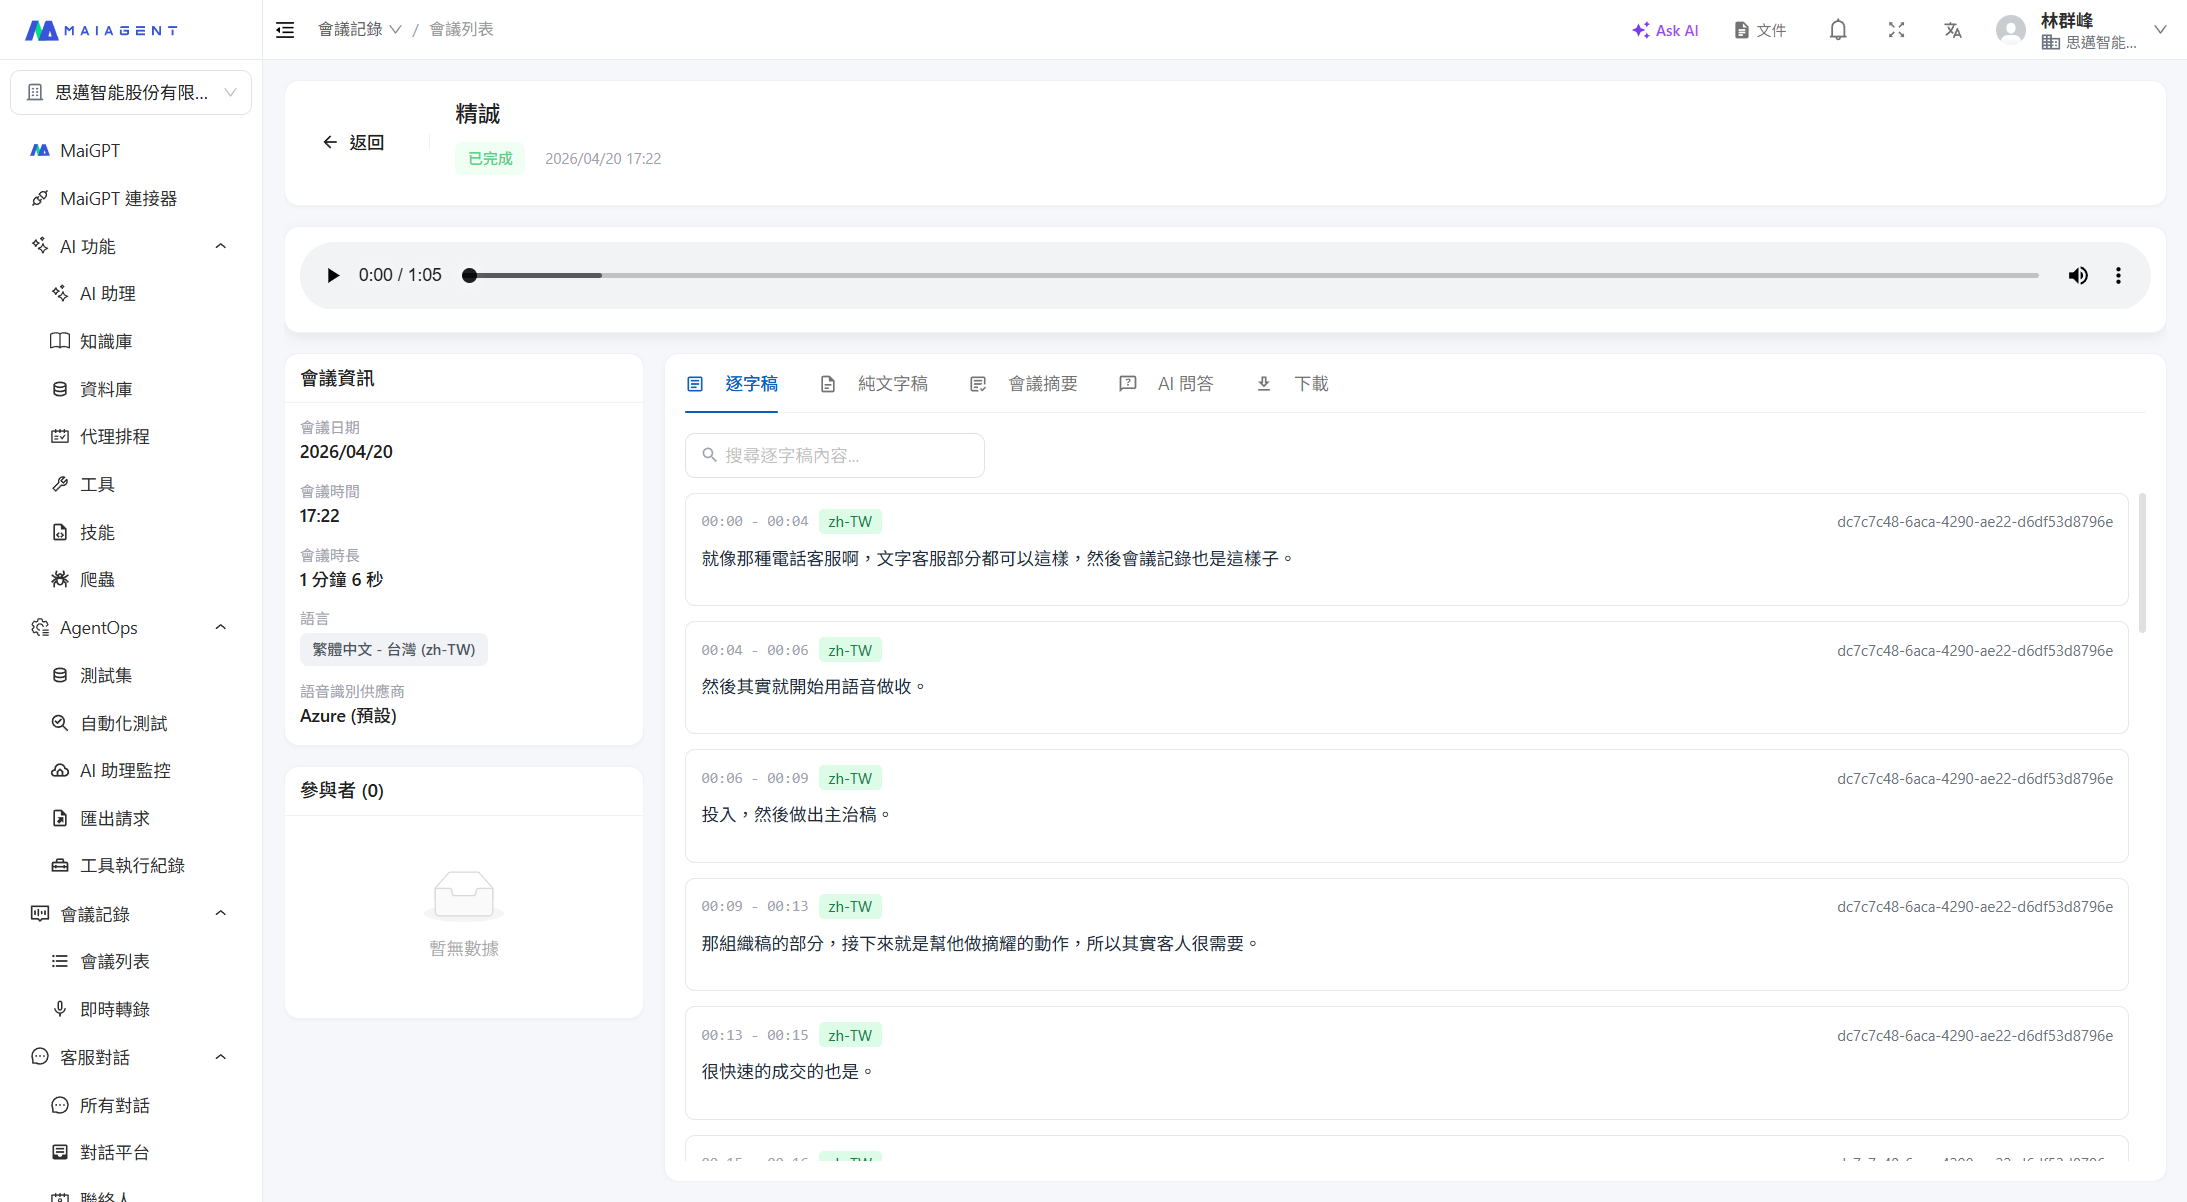The height and width of the screenshot is (1202, 2187).
Task: Open the 思邁智能股份有限 organization dropdown
Action: (x=131, y=92)
